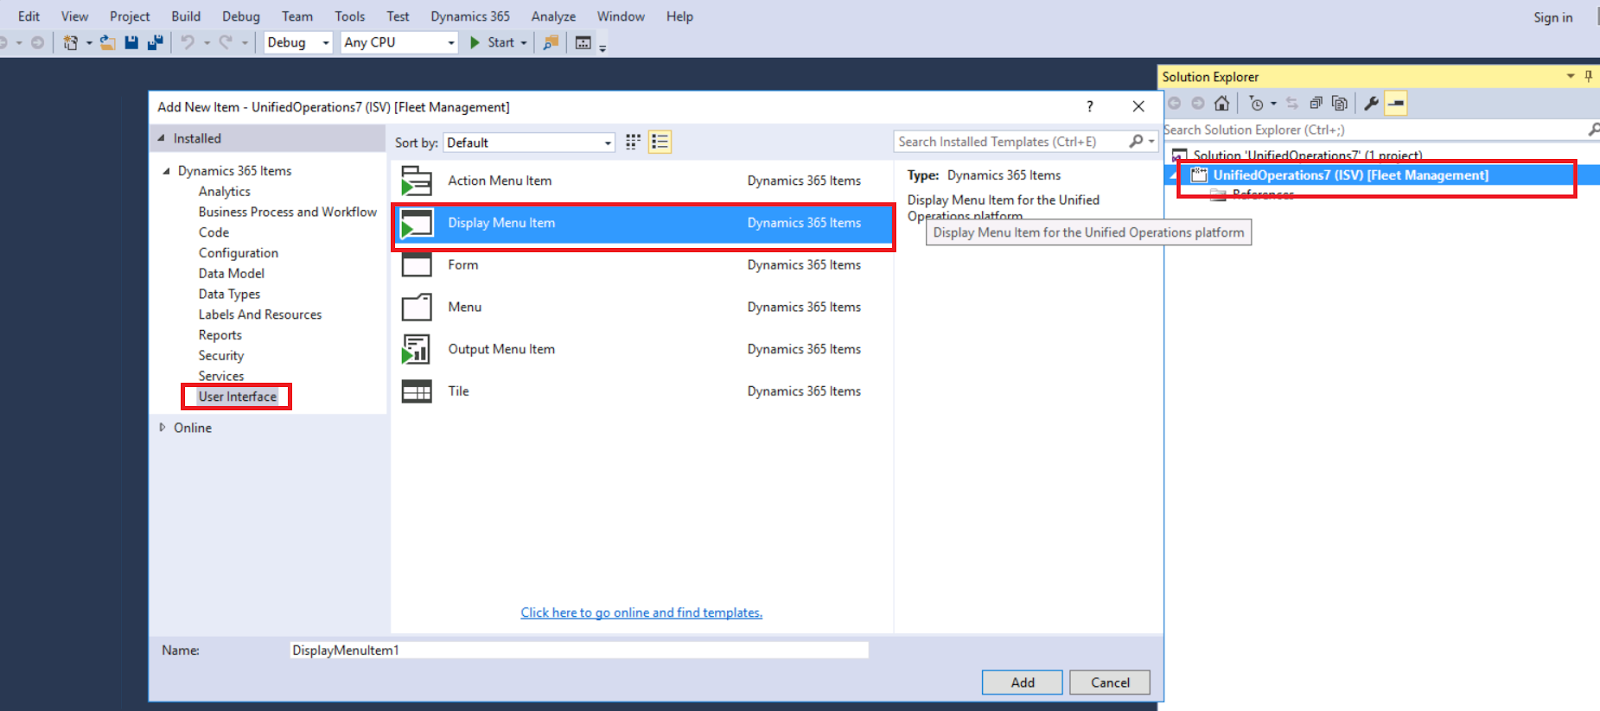Select the Labels And Resources category
This screenshot has height=711, width=1600.
260,314
